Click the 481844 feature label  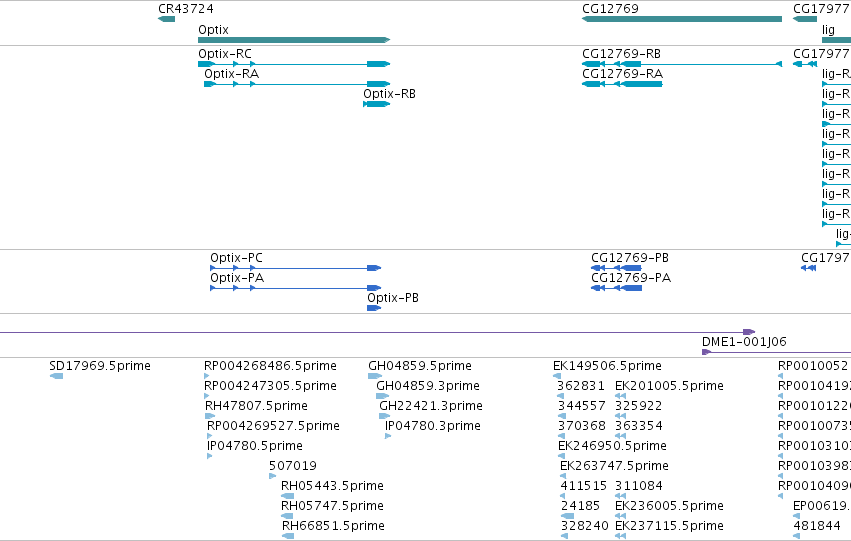click(817, 526)
